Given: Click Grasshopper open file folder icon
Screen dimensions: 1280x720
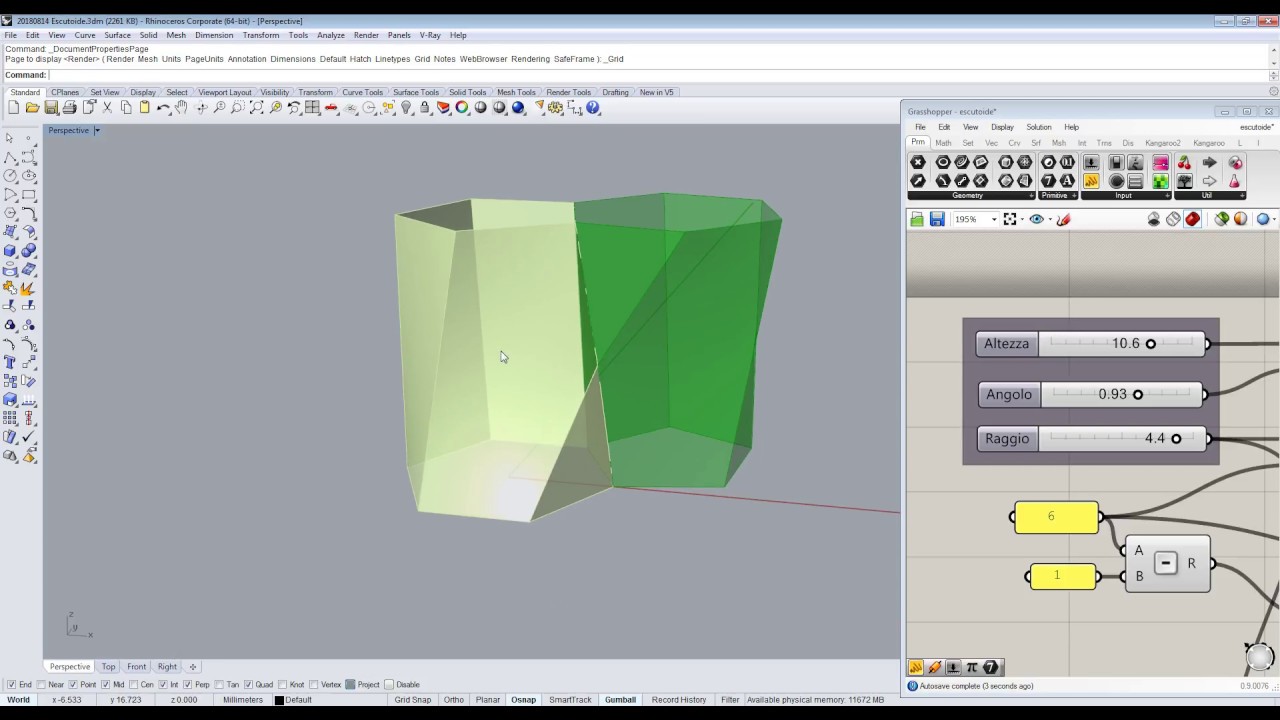Looking at the screenshot, I should pyautogui.click(x=916, y=219).
